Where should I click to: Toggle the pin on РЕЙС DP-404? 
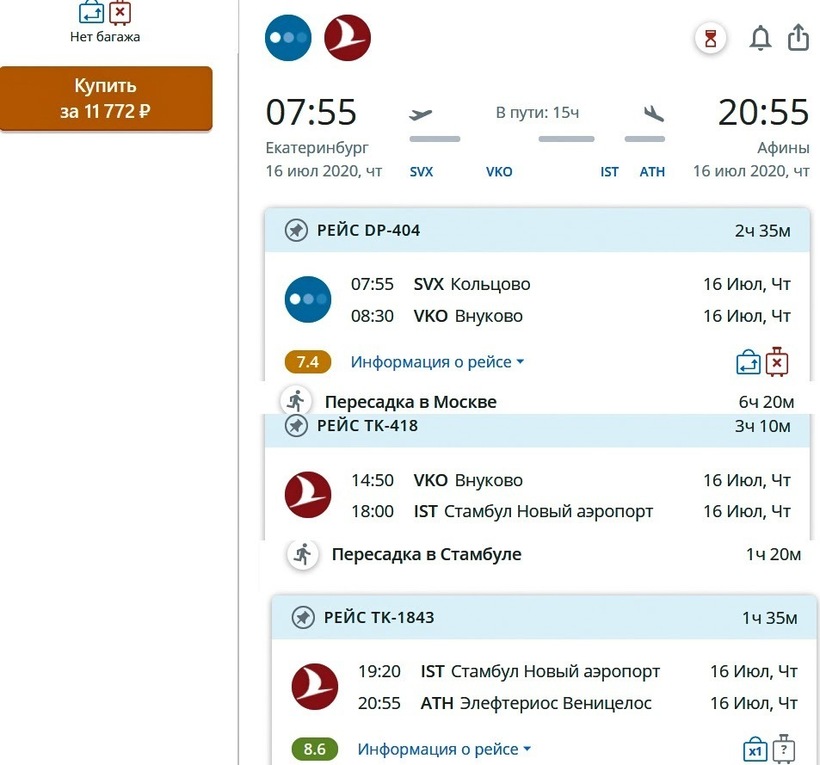pos(296,231)
